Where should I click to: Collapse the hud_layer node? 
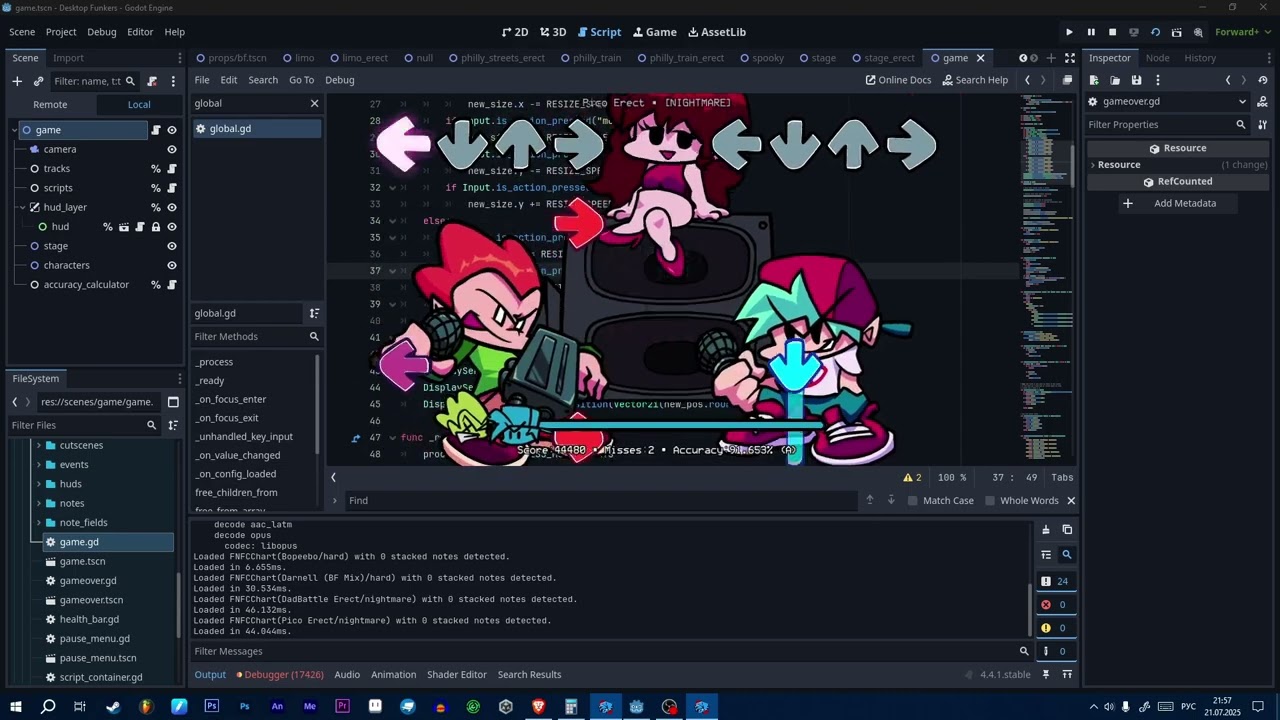(x=22, y=208)
